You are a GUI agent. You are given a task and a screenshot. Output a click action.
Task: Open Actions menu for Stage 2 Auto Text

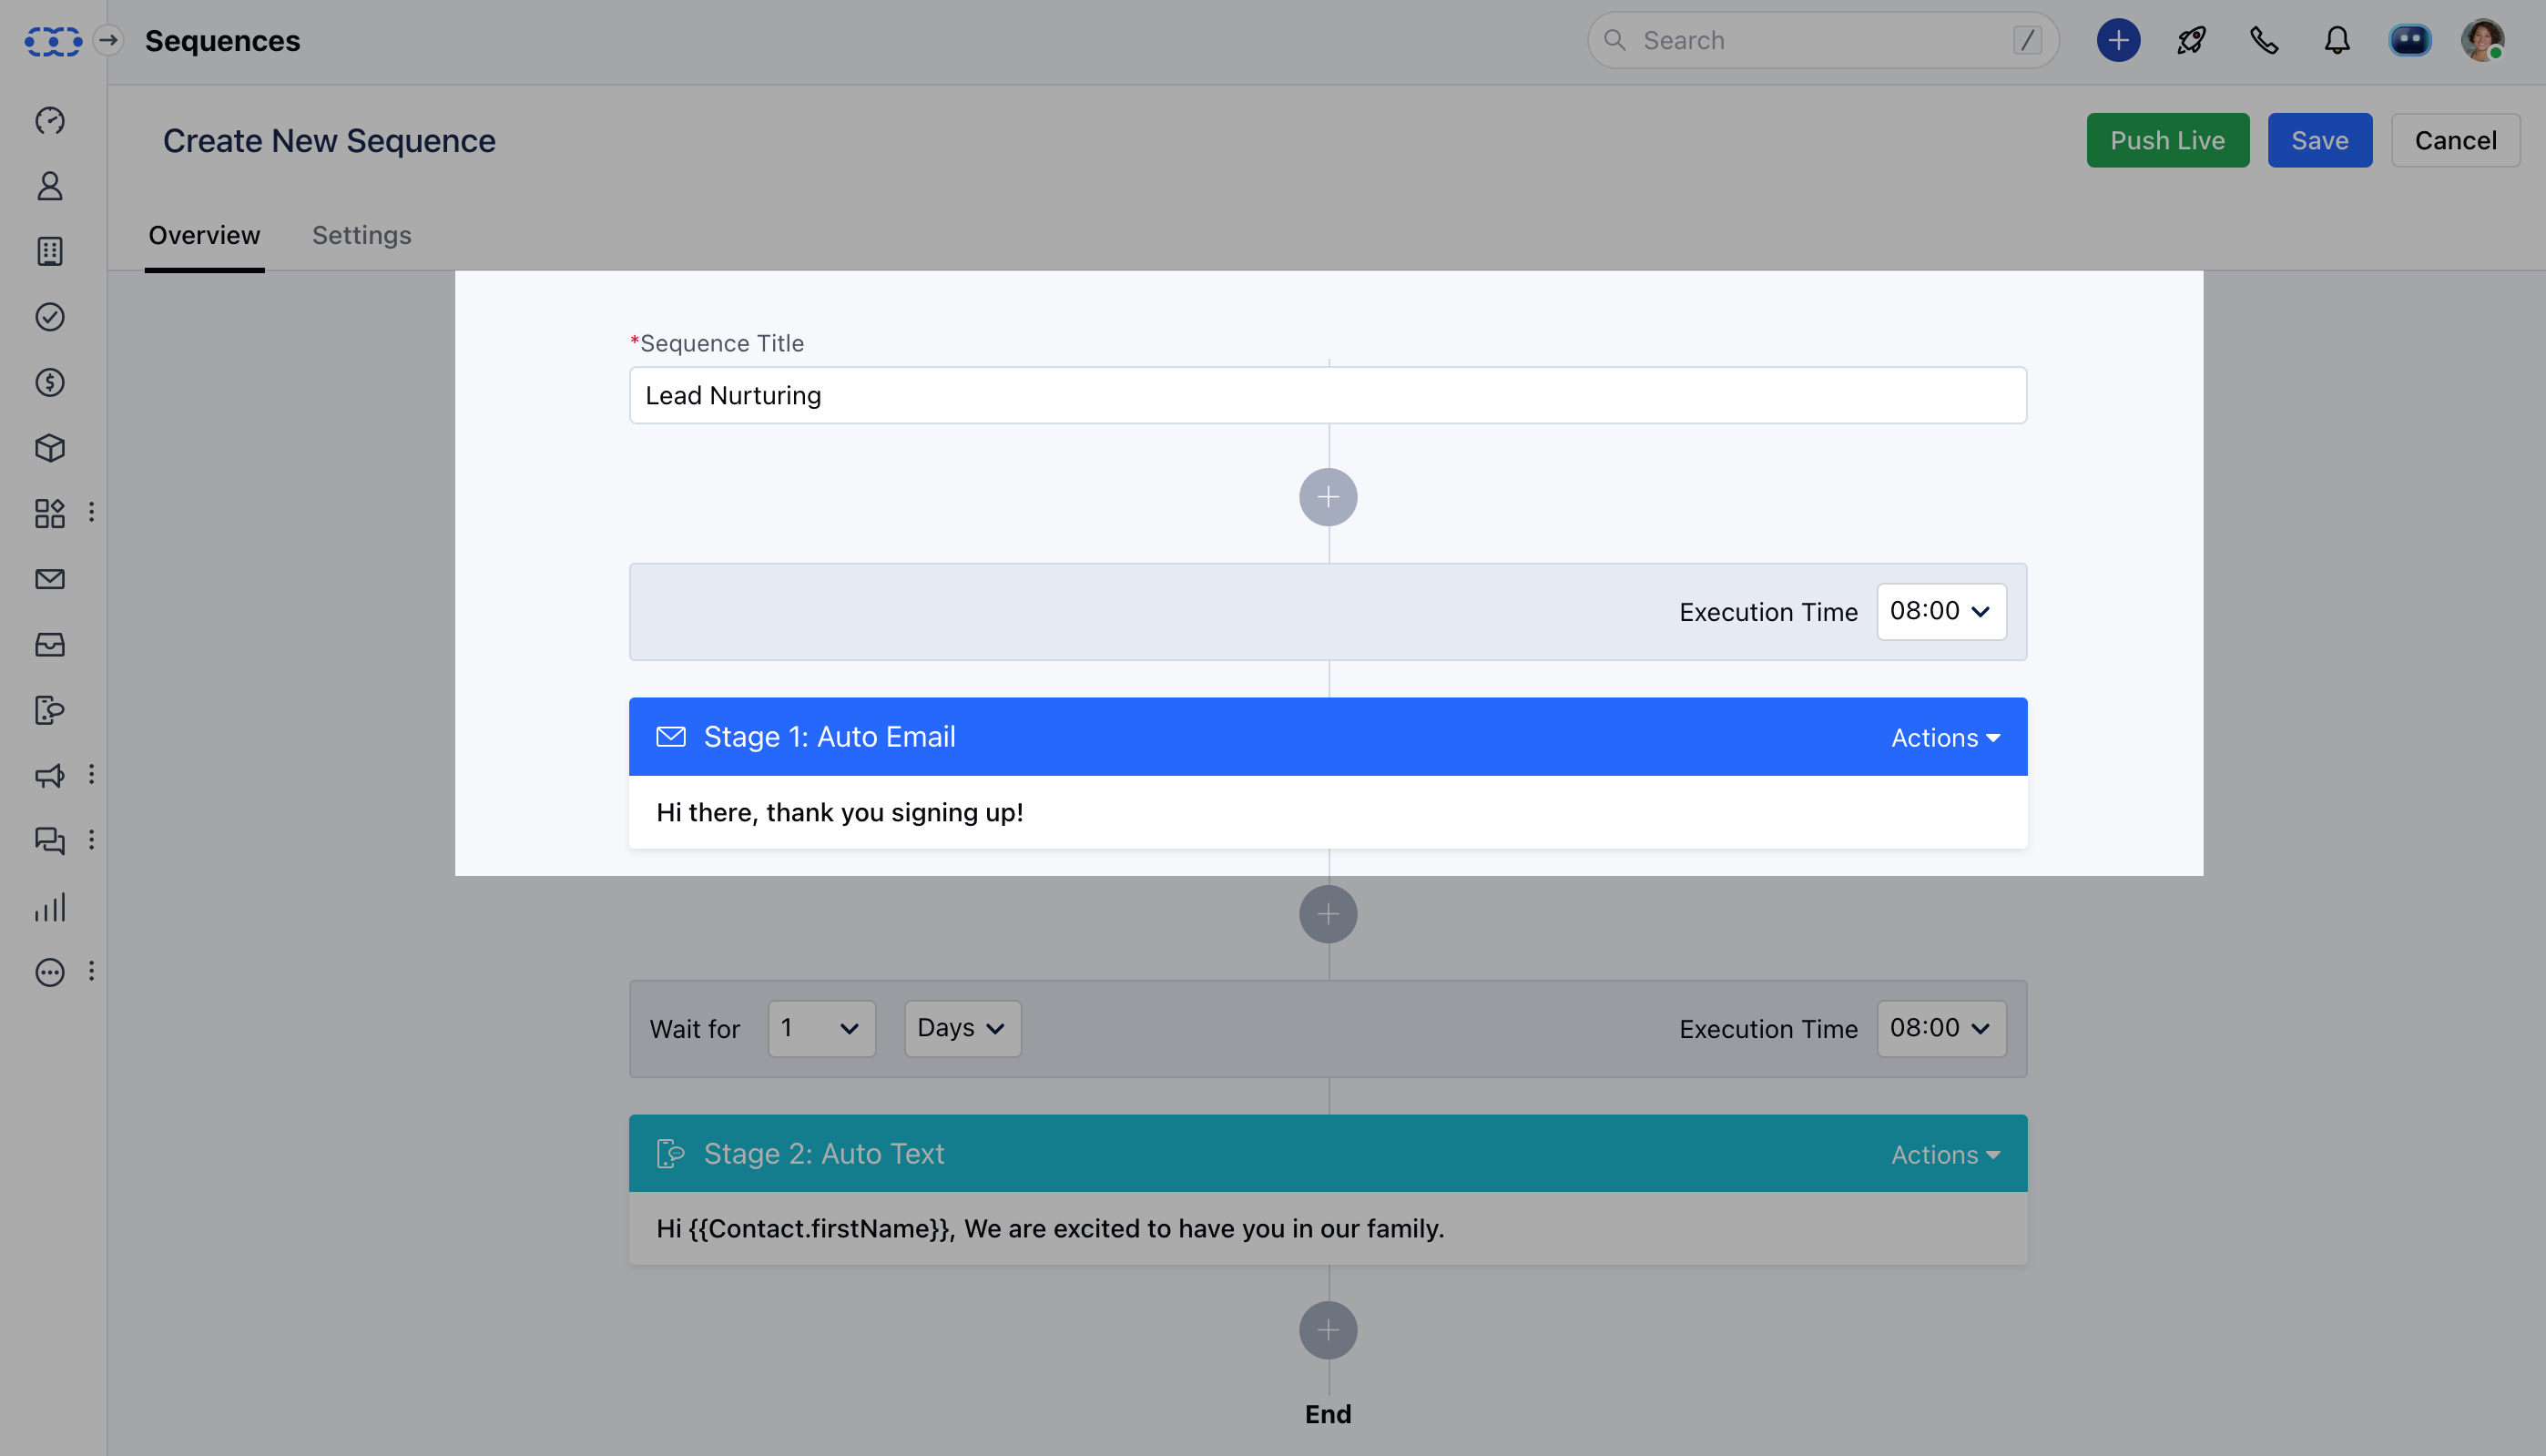coord(1945,1154)
